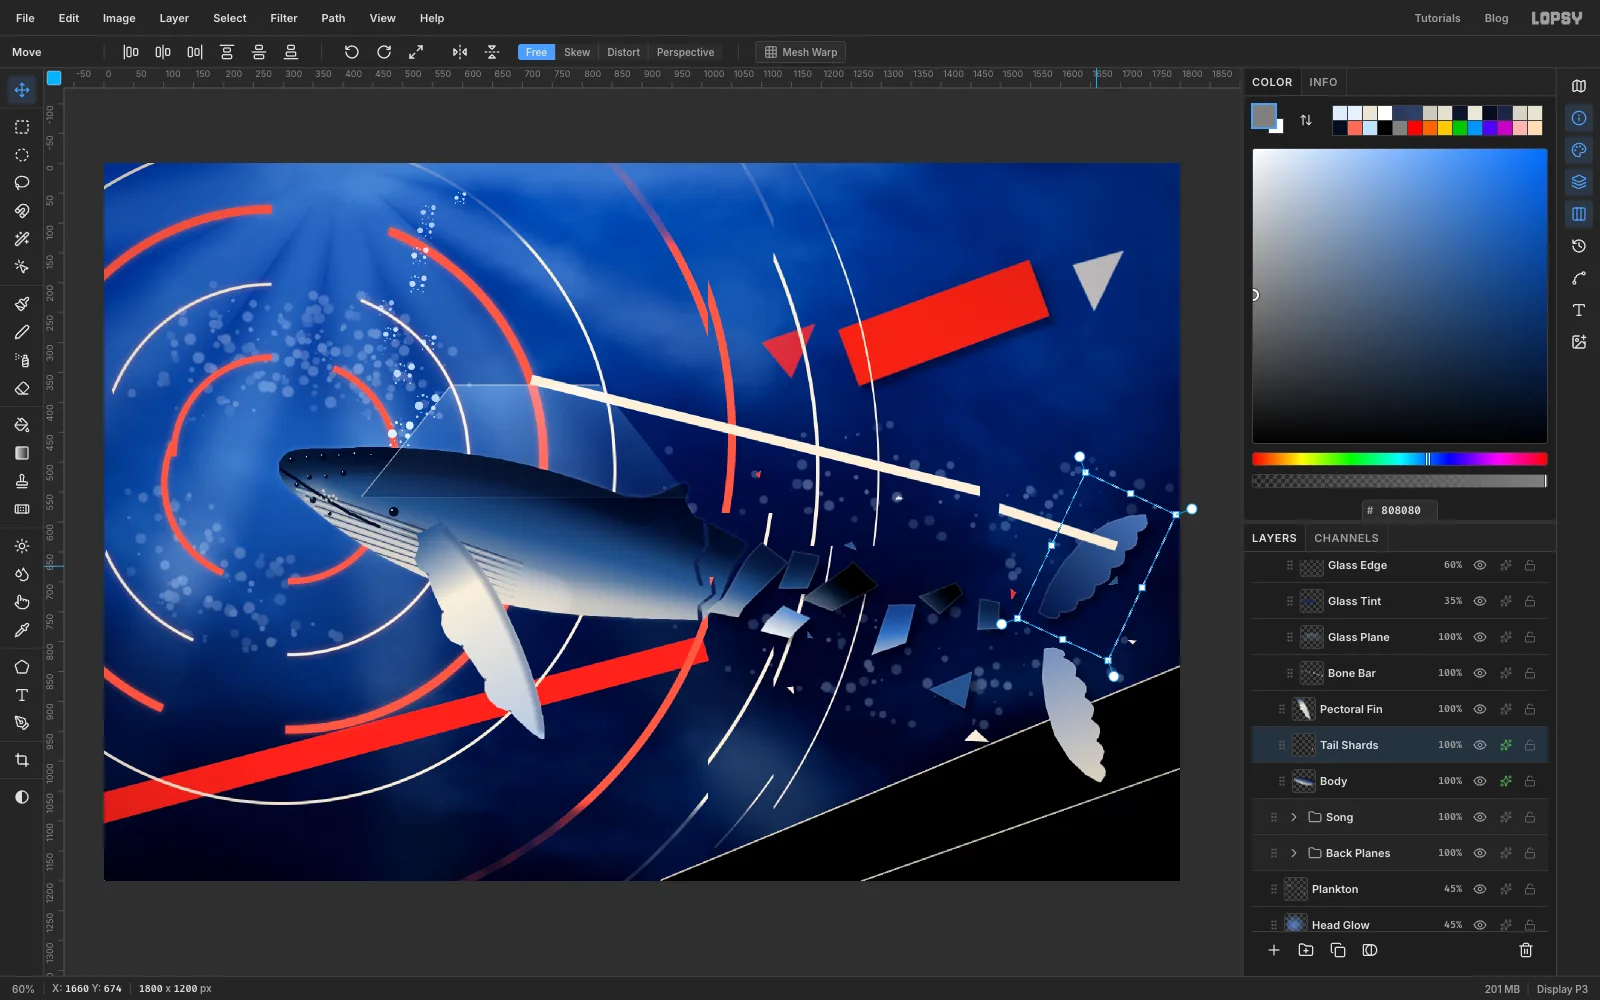Image resolution: width=1600 pixels, height=1000 pixels.
Task: Open the Layer menu
Action: (x=174, y=18)
